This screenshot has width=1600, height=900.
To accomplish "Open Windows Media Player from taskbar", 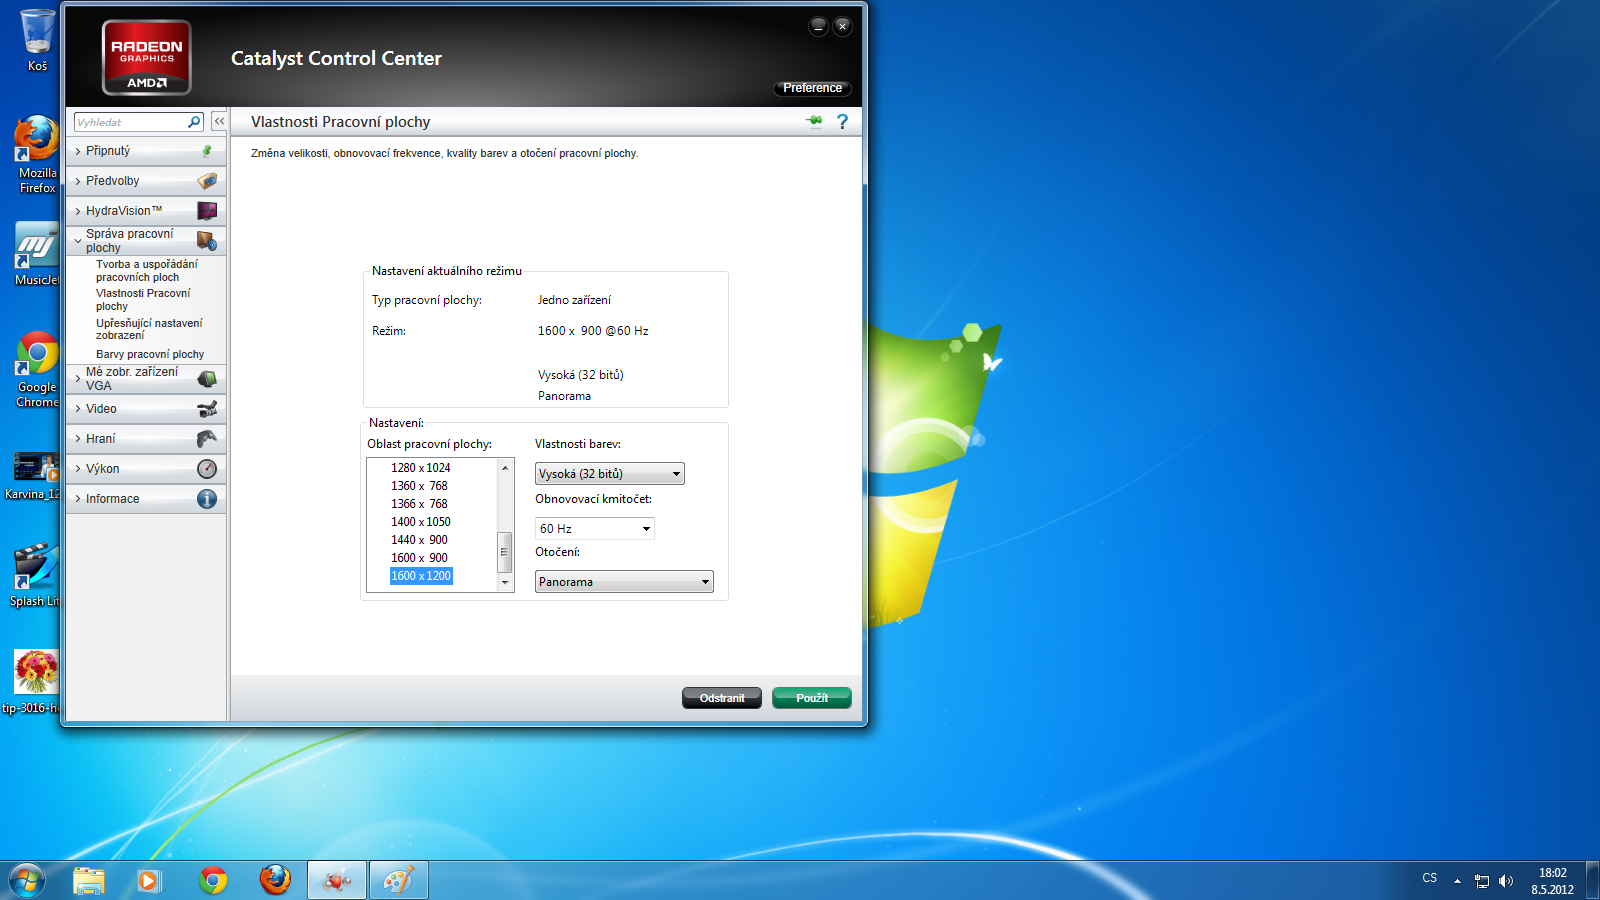I will pyautogui.click(x=150, y=880).
